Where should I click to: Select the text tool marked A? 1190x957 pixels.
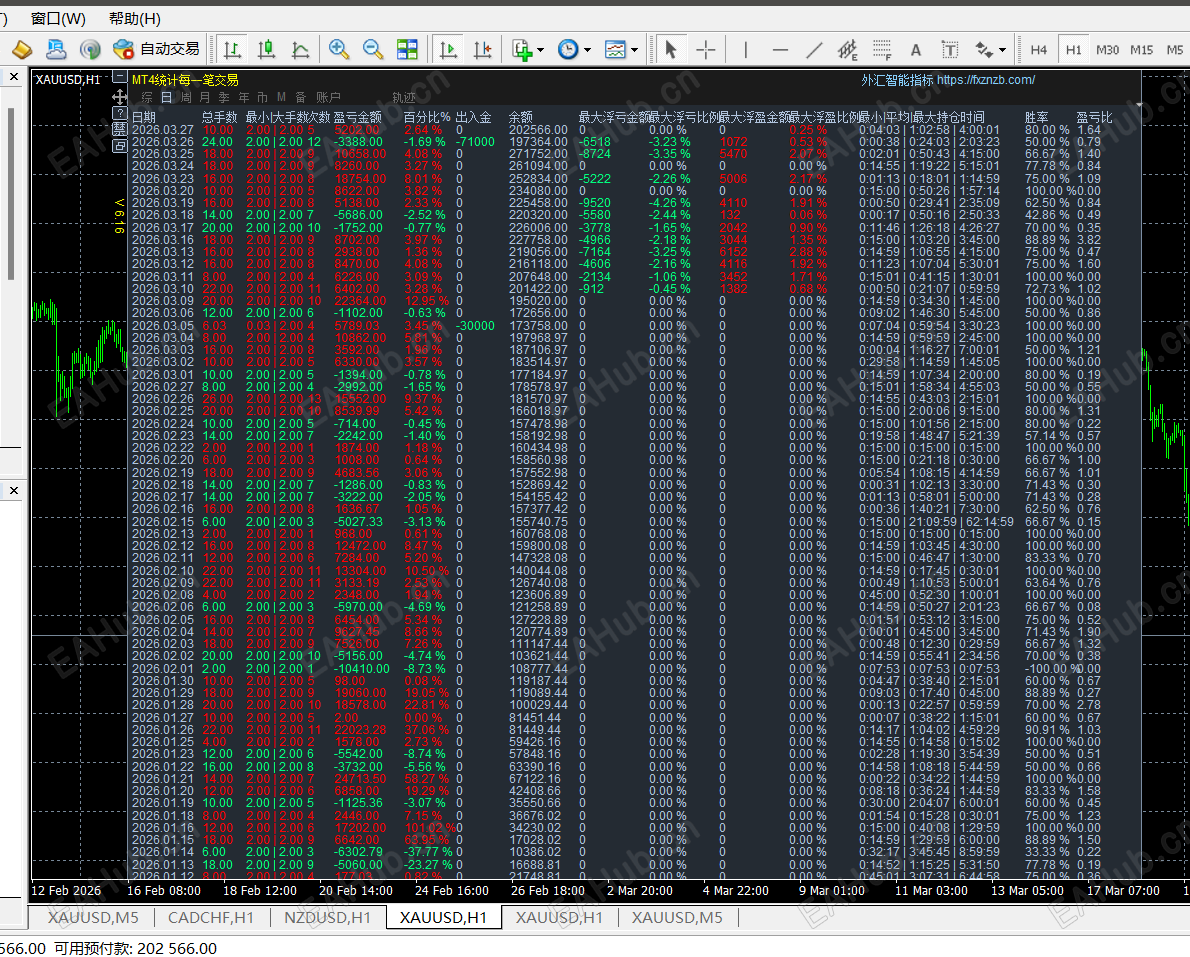tap(916, 49)
